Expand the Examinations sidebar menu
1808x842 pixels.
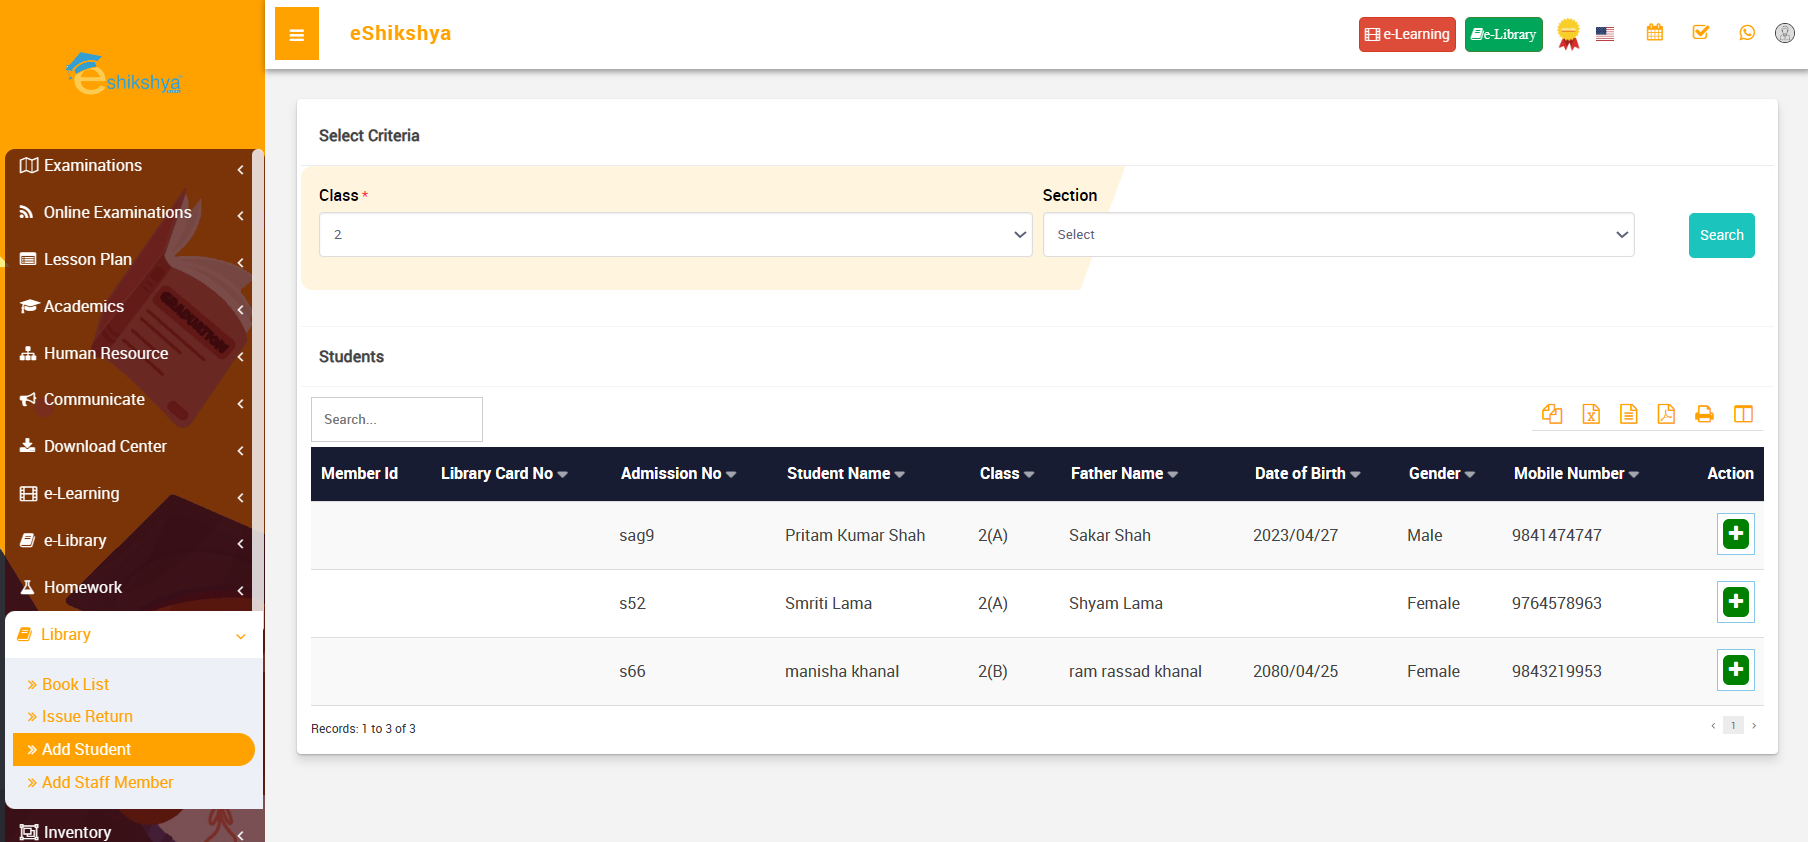coord(130,166)
